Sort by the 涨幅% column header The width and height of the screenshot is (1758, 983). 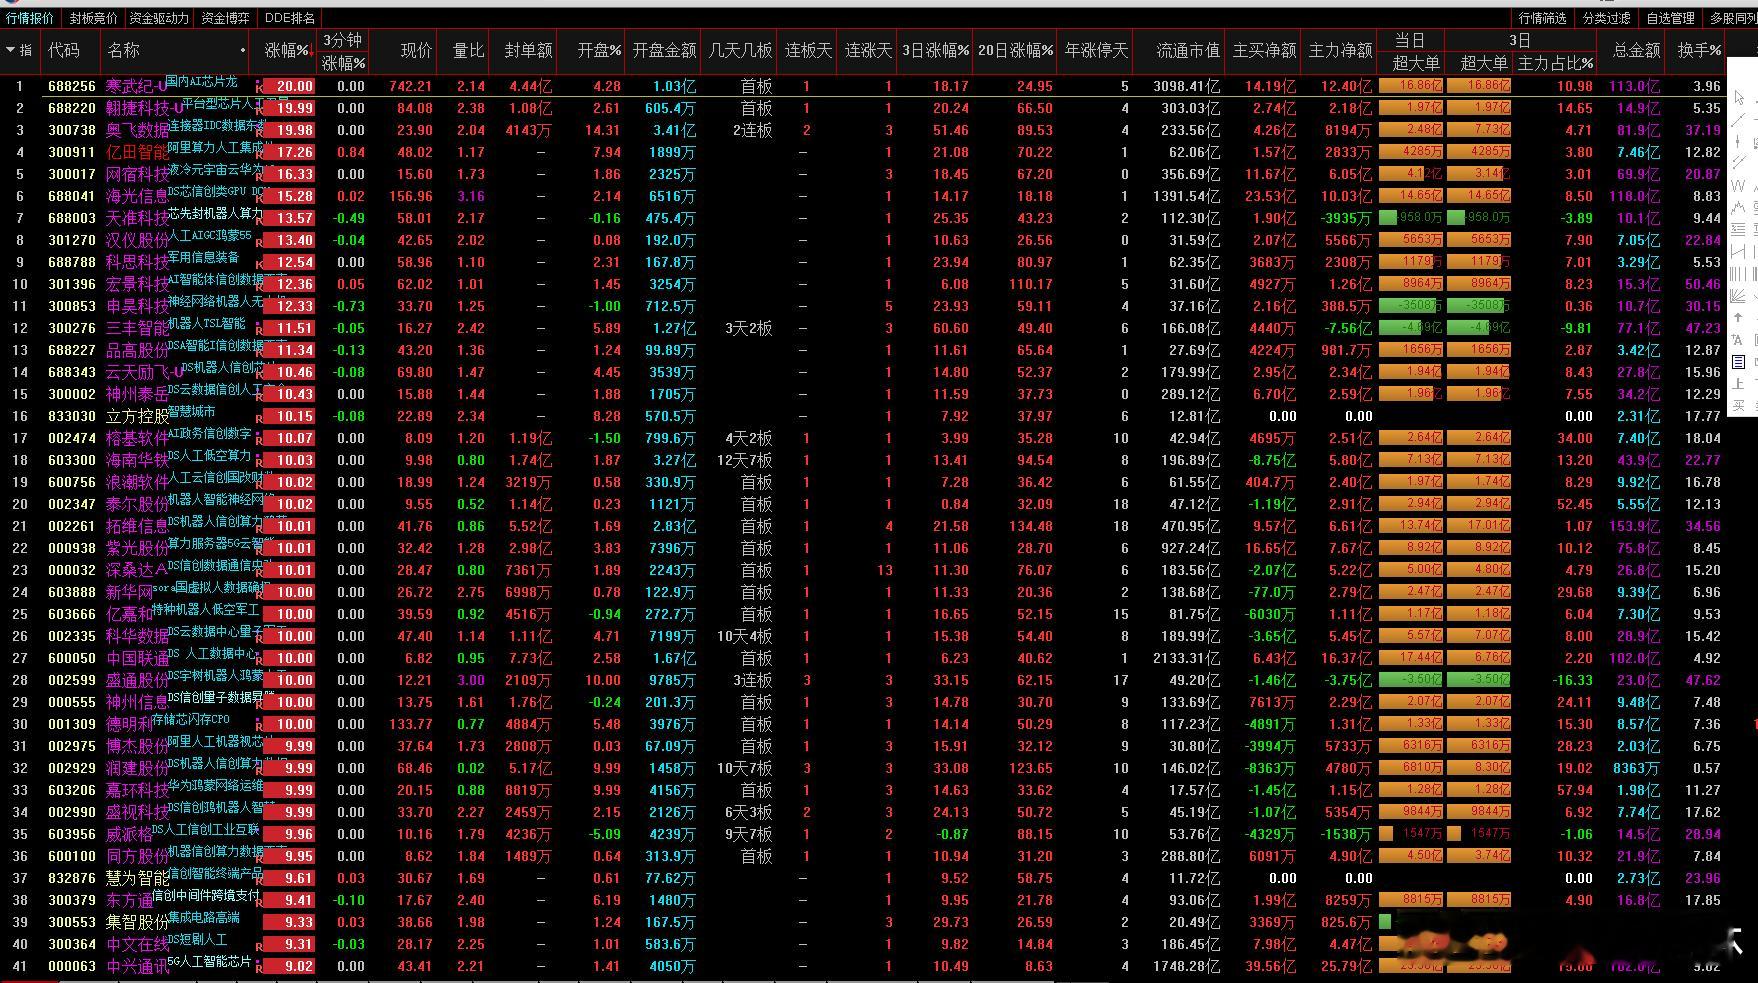pyautogui.click(x=289, y=51)
